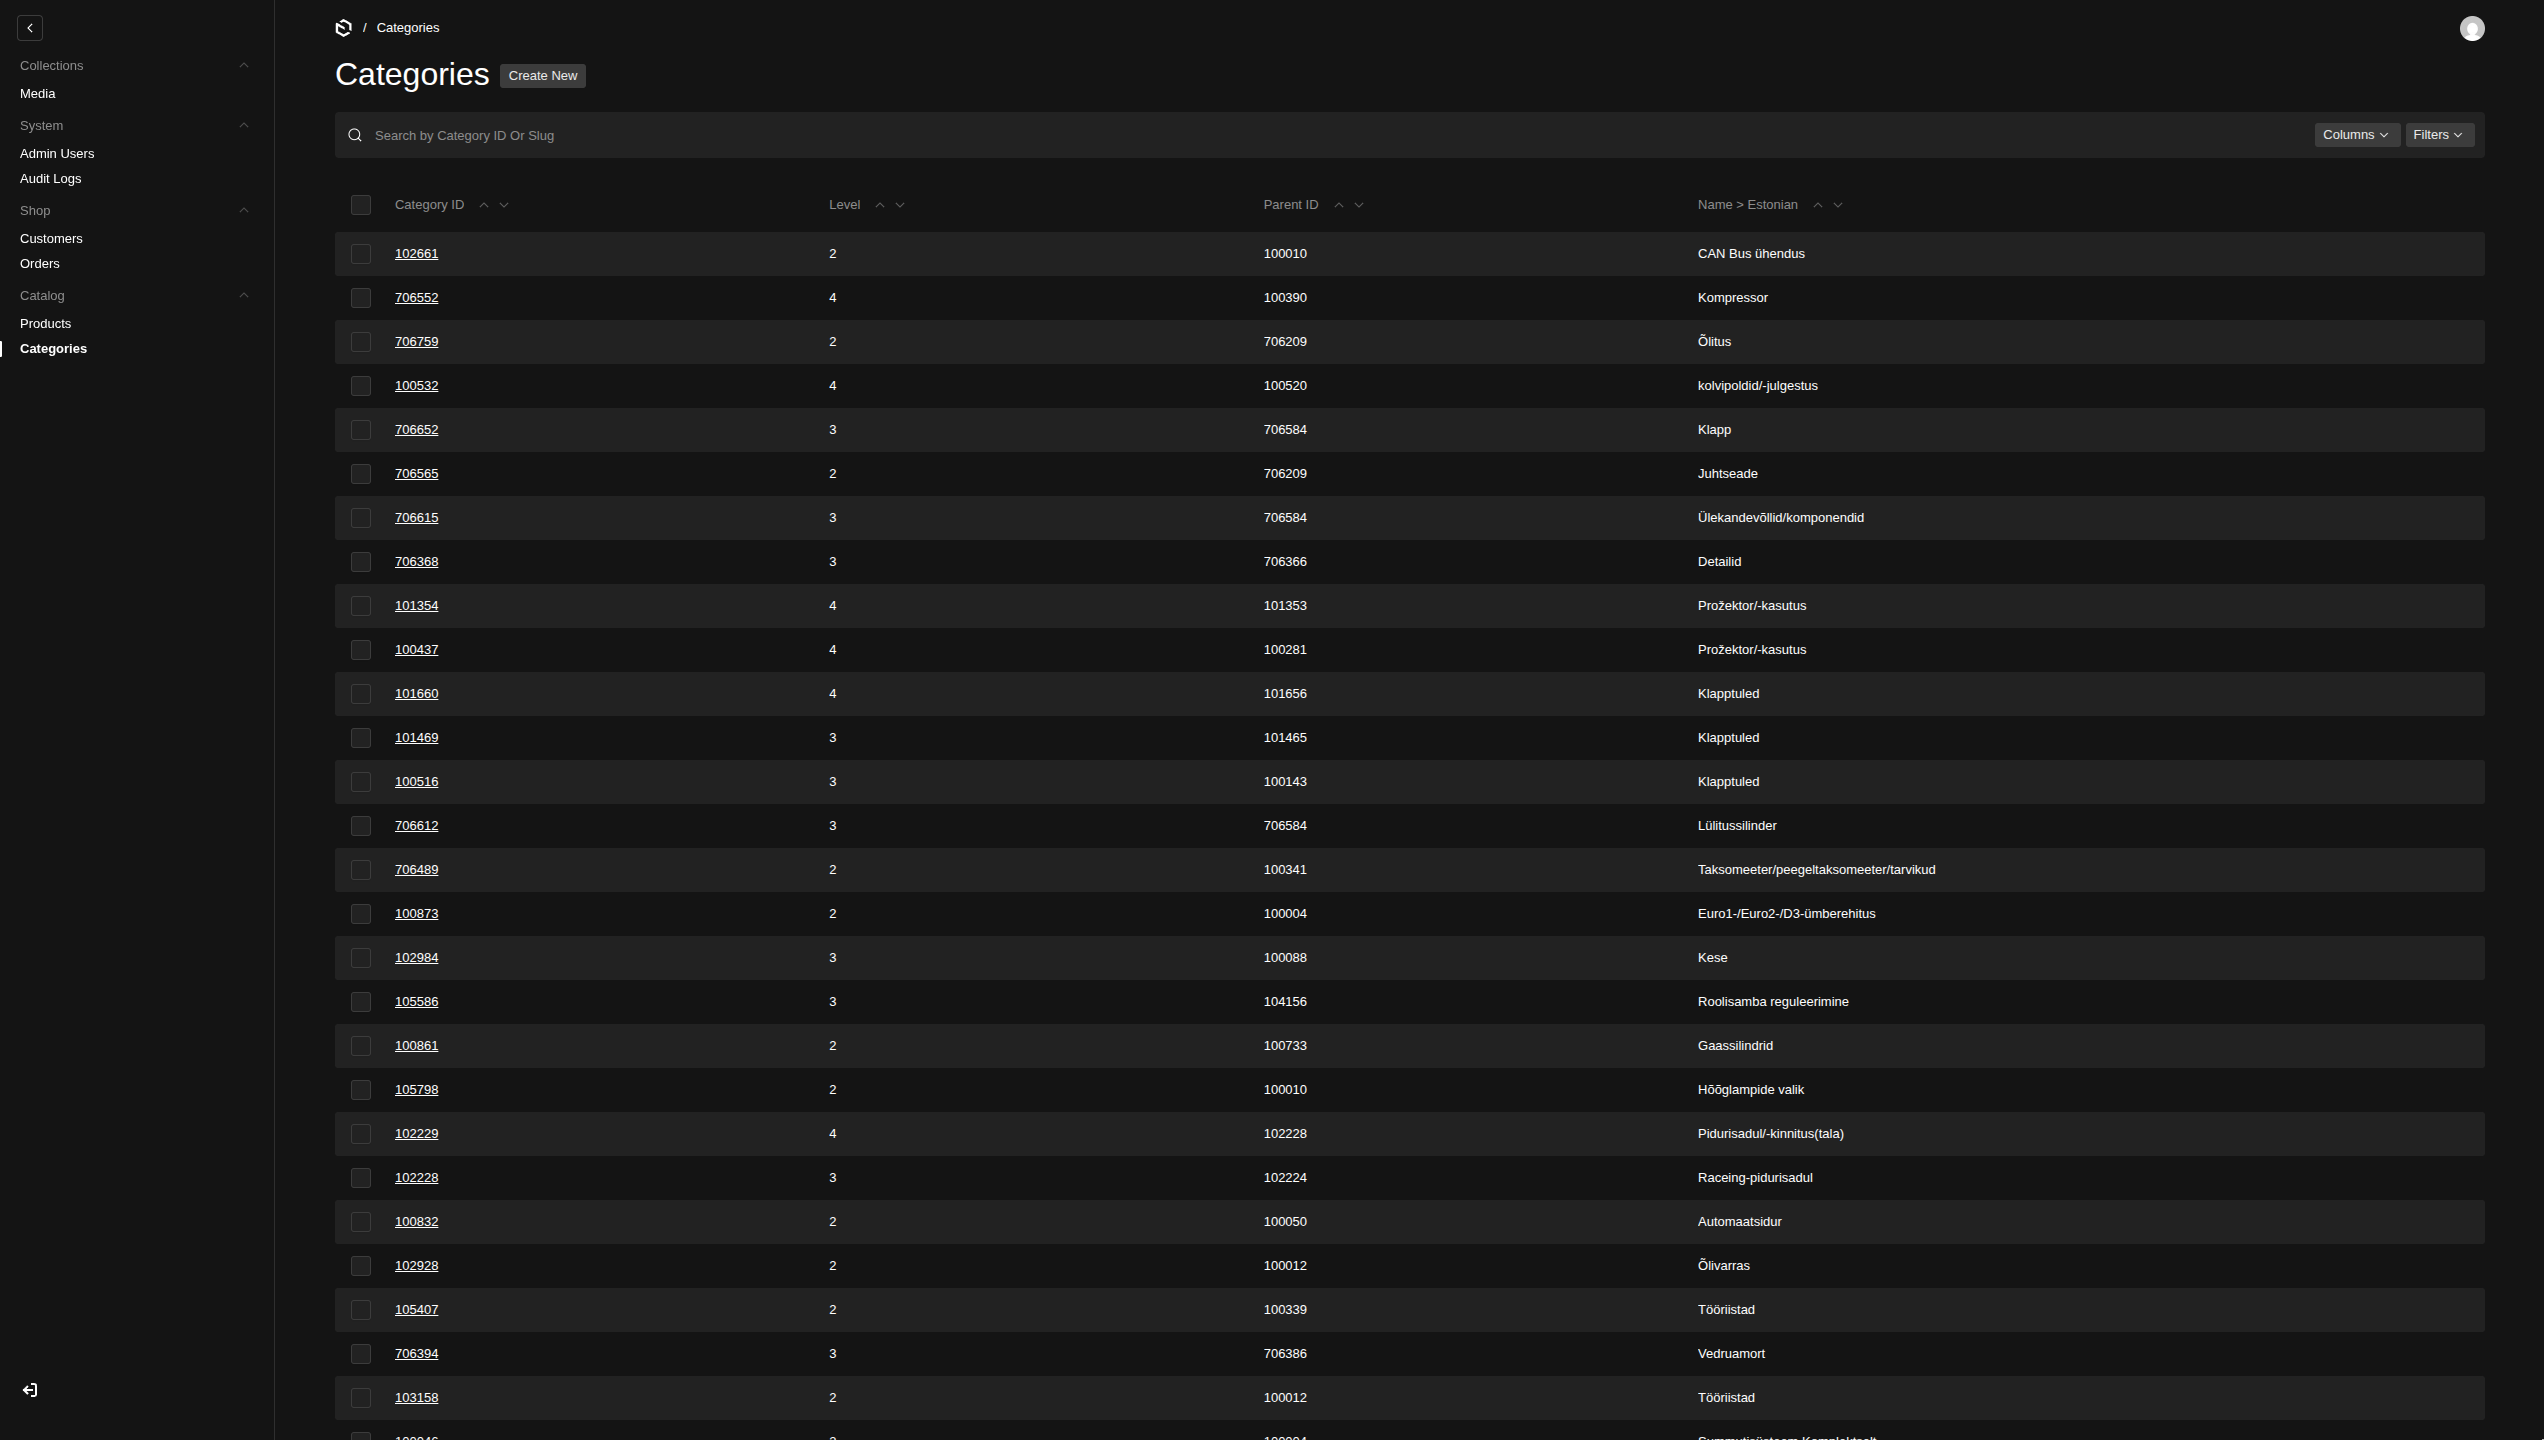Sort Level column ascending
Viewport: 2544px width, 1440px height.
tap(880, 205)
